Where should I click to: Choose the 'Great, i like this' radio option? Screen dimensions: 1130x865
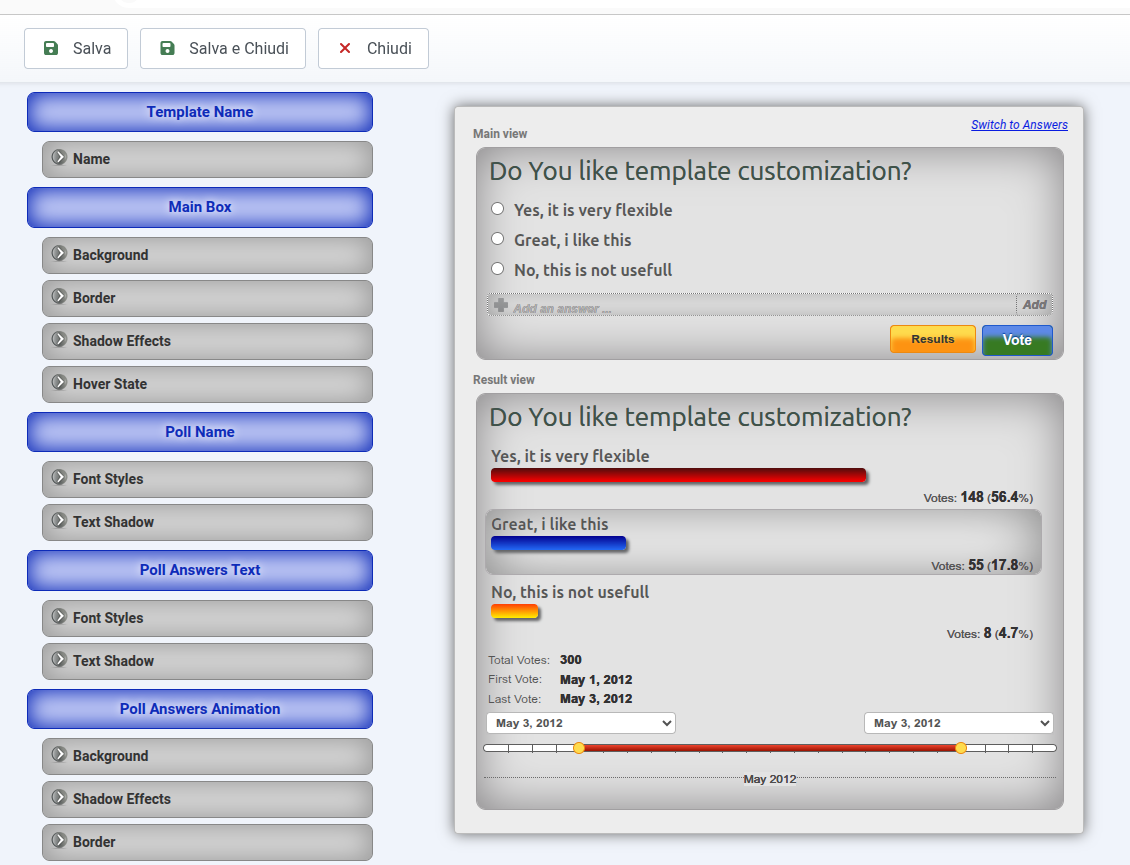(498, 239)
